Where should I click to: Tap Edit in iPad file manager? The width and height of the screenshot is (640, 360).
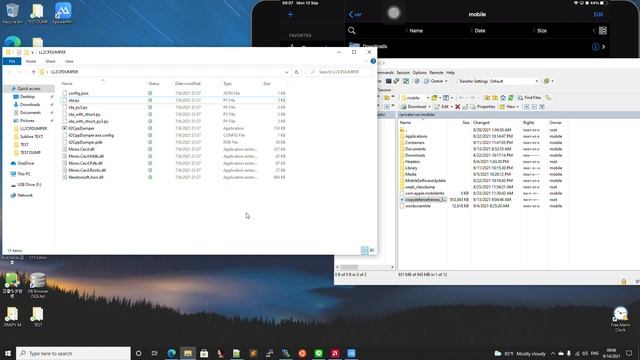point(598,14)
